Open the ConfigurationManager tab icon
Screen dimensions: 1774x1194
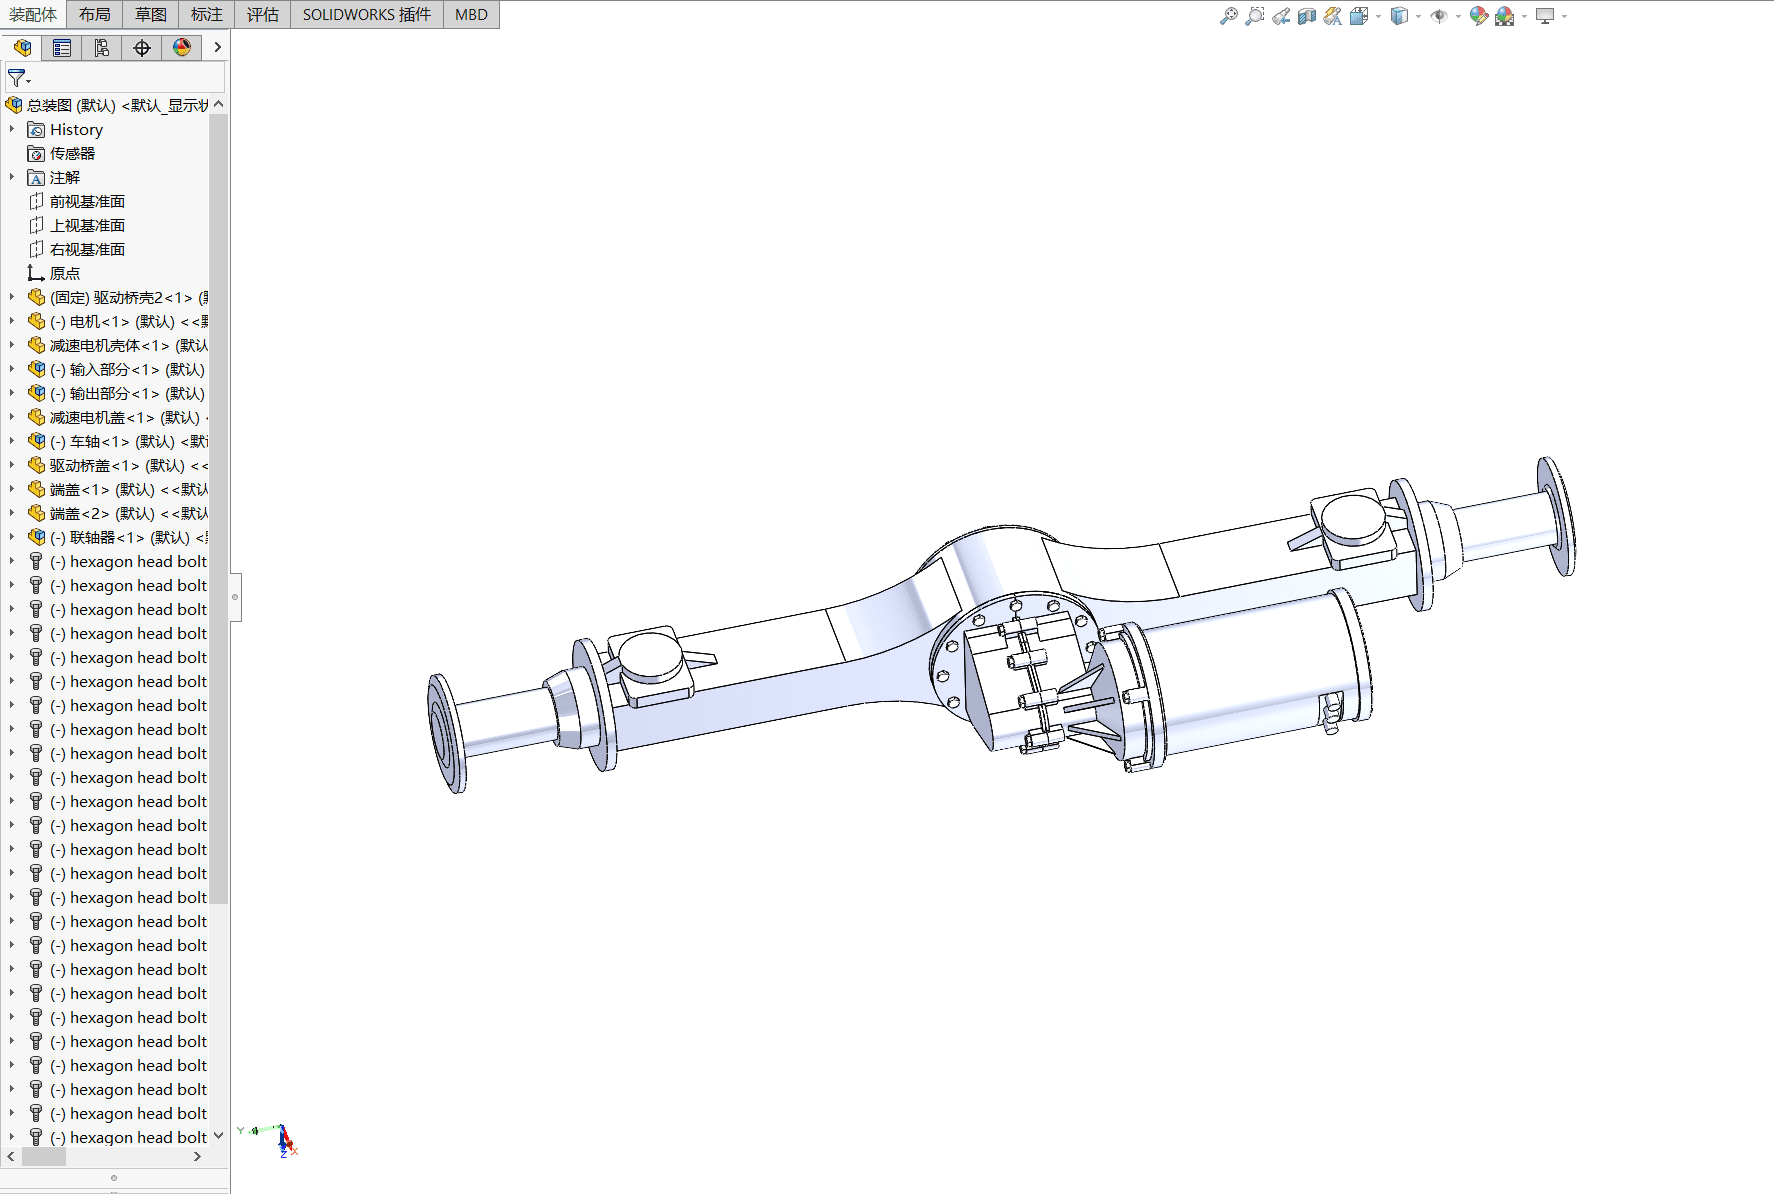click(x=102, y=48)
